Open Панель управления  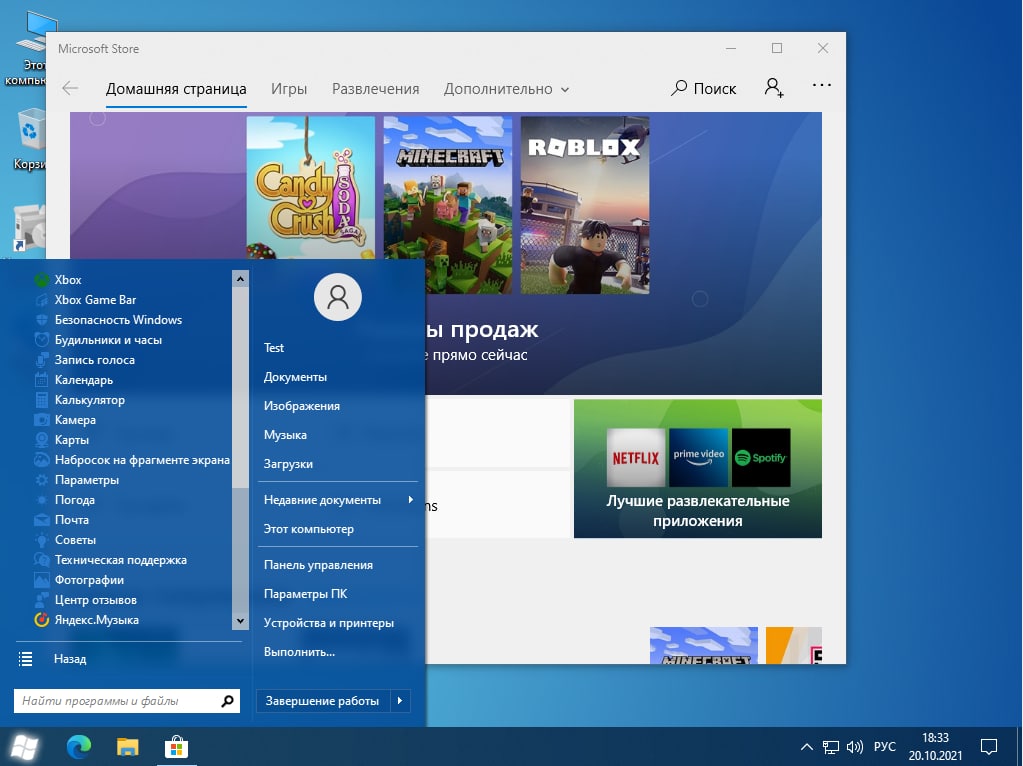318,565
